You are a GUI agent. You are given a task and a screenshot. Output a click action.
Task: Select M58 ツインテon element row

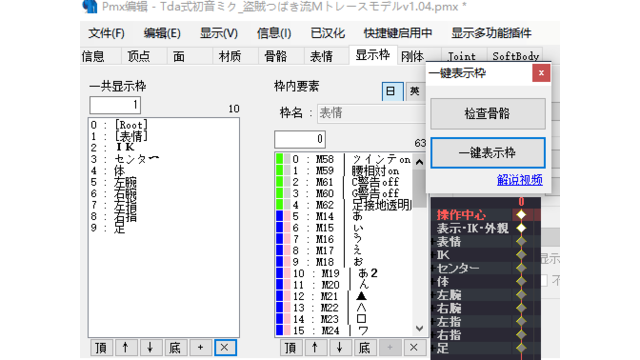click(x=344, y=159)
